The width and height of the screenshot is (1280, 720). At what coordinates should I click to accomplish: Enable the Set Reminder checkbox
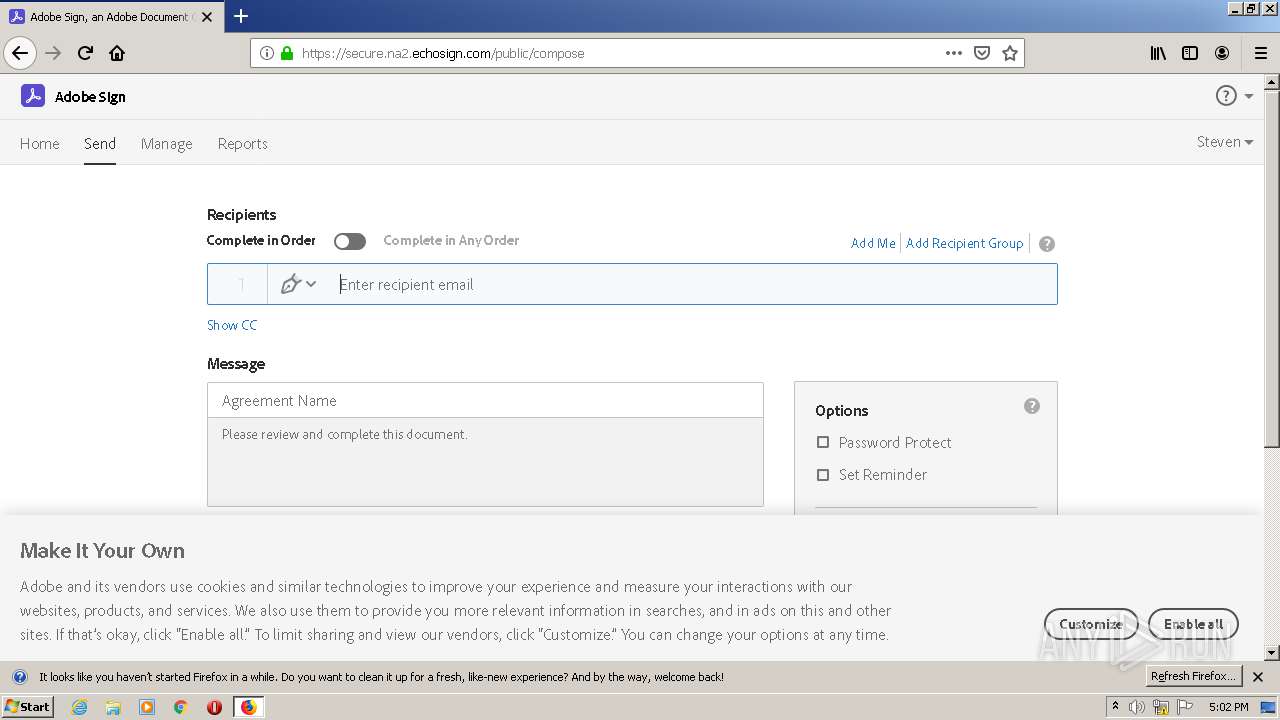click(823, 474)
